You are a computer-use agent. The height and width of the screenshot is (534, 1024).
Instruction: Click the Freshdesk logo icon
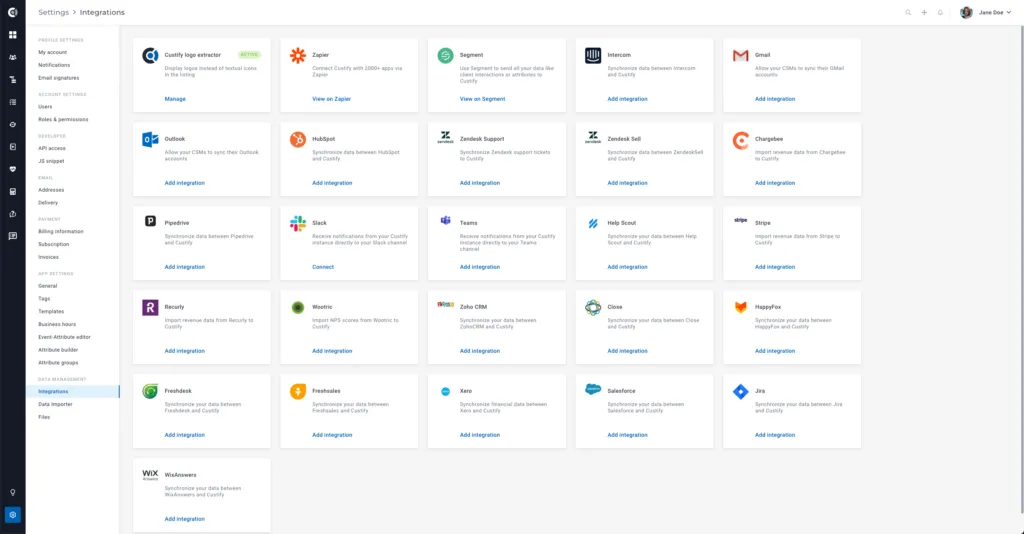tap(150, 391)
